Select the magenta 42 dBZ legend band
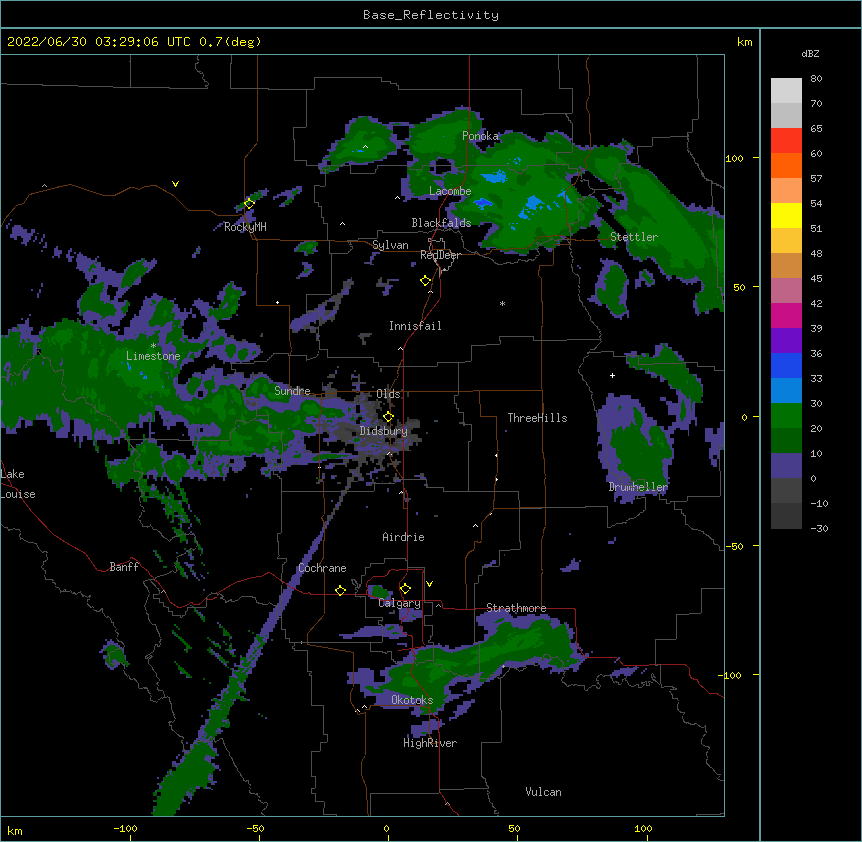 pos(786,315)
